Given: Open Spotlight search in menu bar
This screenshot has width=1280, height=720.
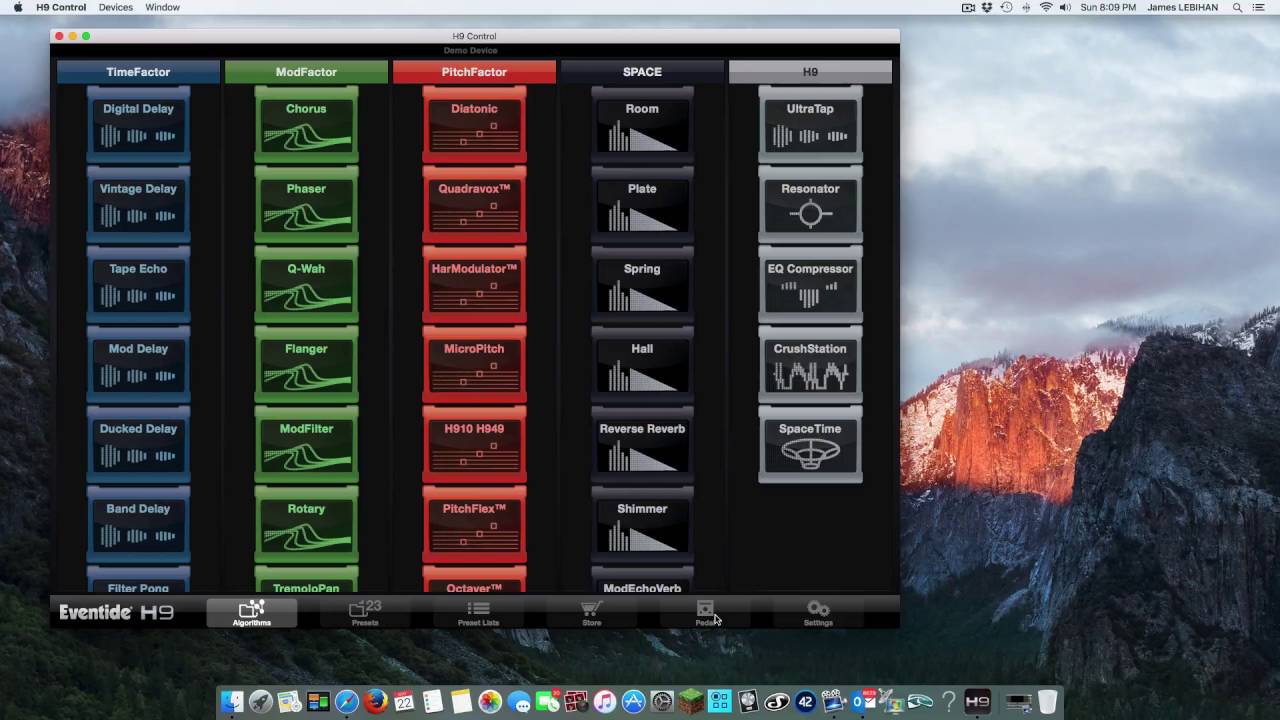Looking at the screenshot, I should coord(1236,7).
